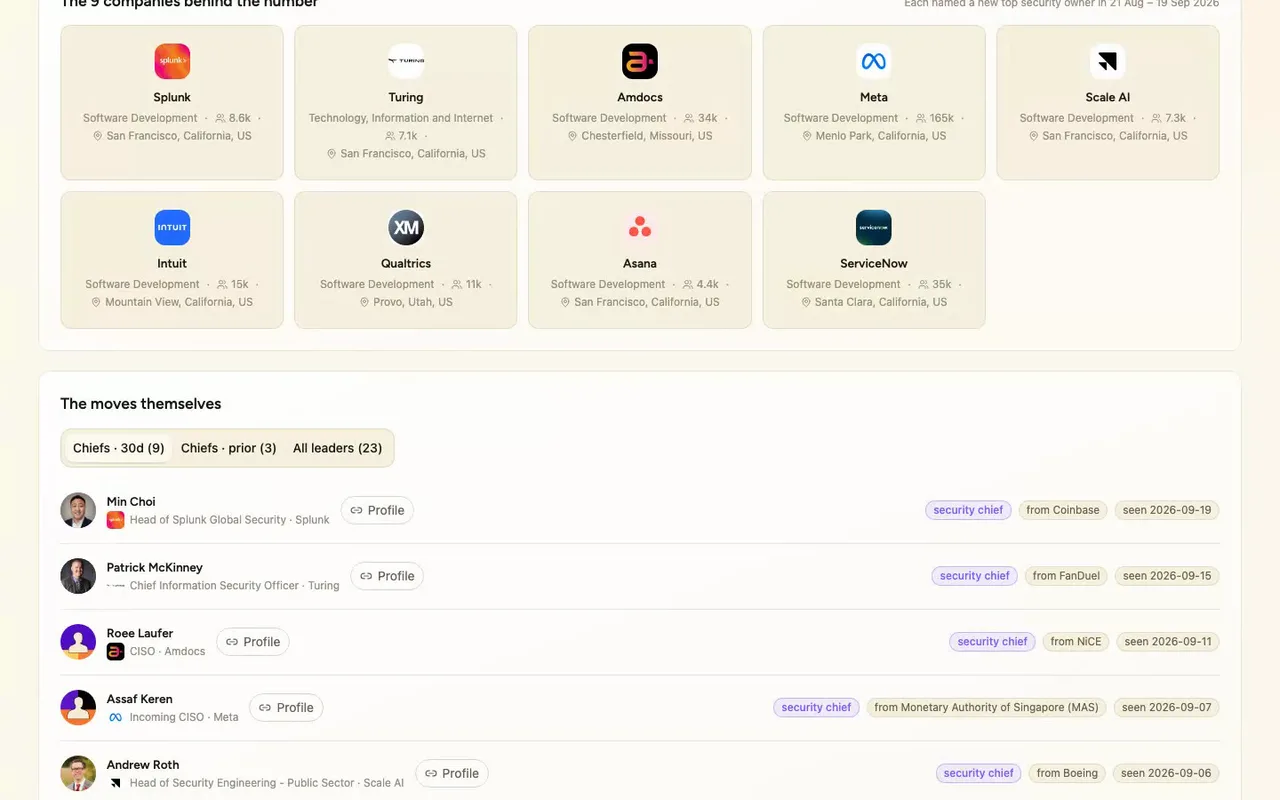Click small Splunk icon beside Min Choi's title
The width and height of the screenshot is (1280, 800).
[115, 520]
